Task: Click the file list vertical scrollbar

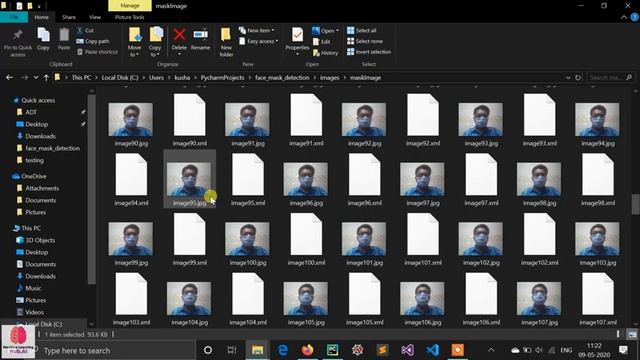Action: [635, 204]
